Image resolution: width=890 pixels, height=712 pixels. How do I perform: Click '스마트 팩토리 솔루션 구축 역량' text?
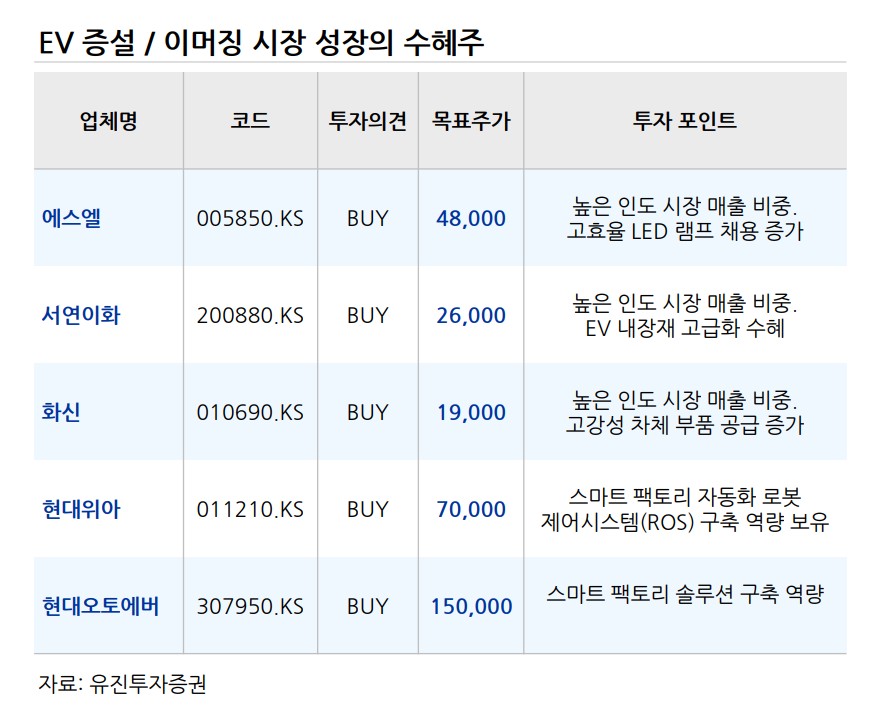685,594
